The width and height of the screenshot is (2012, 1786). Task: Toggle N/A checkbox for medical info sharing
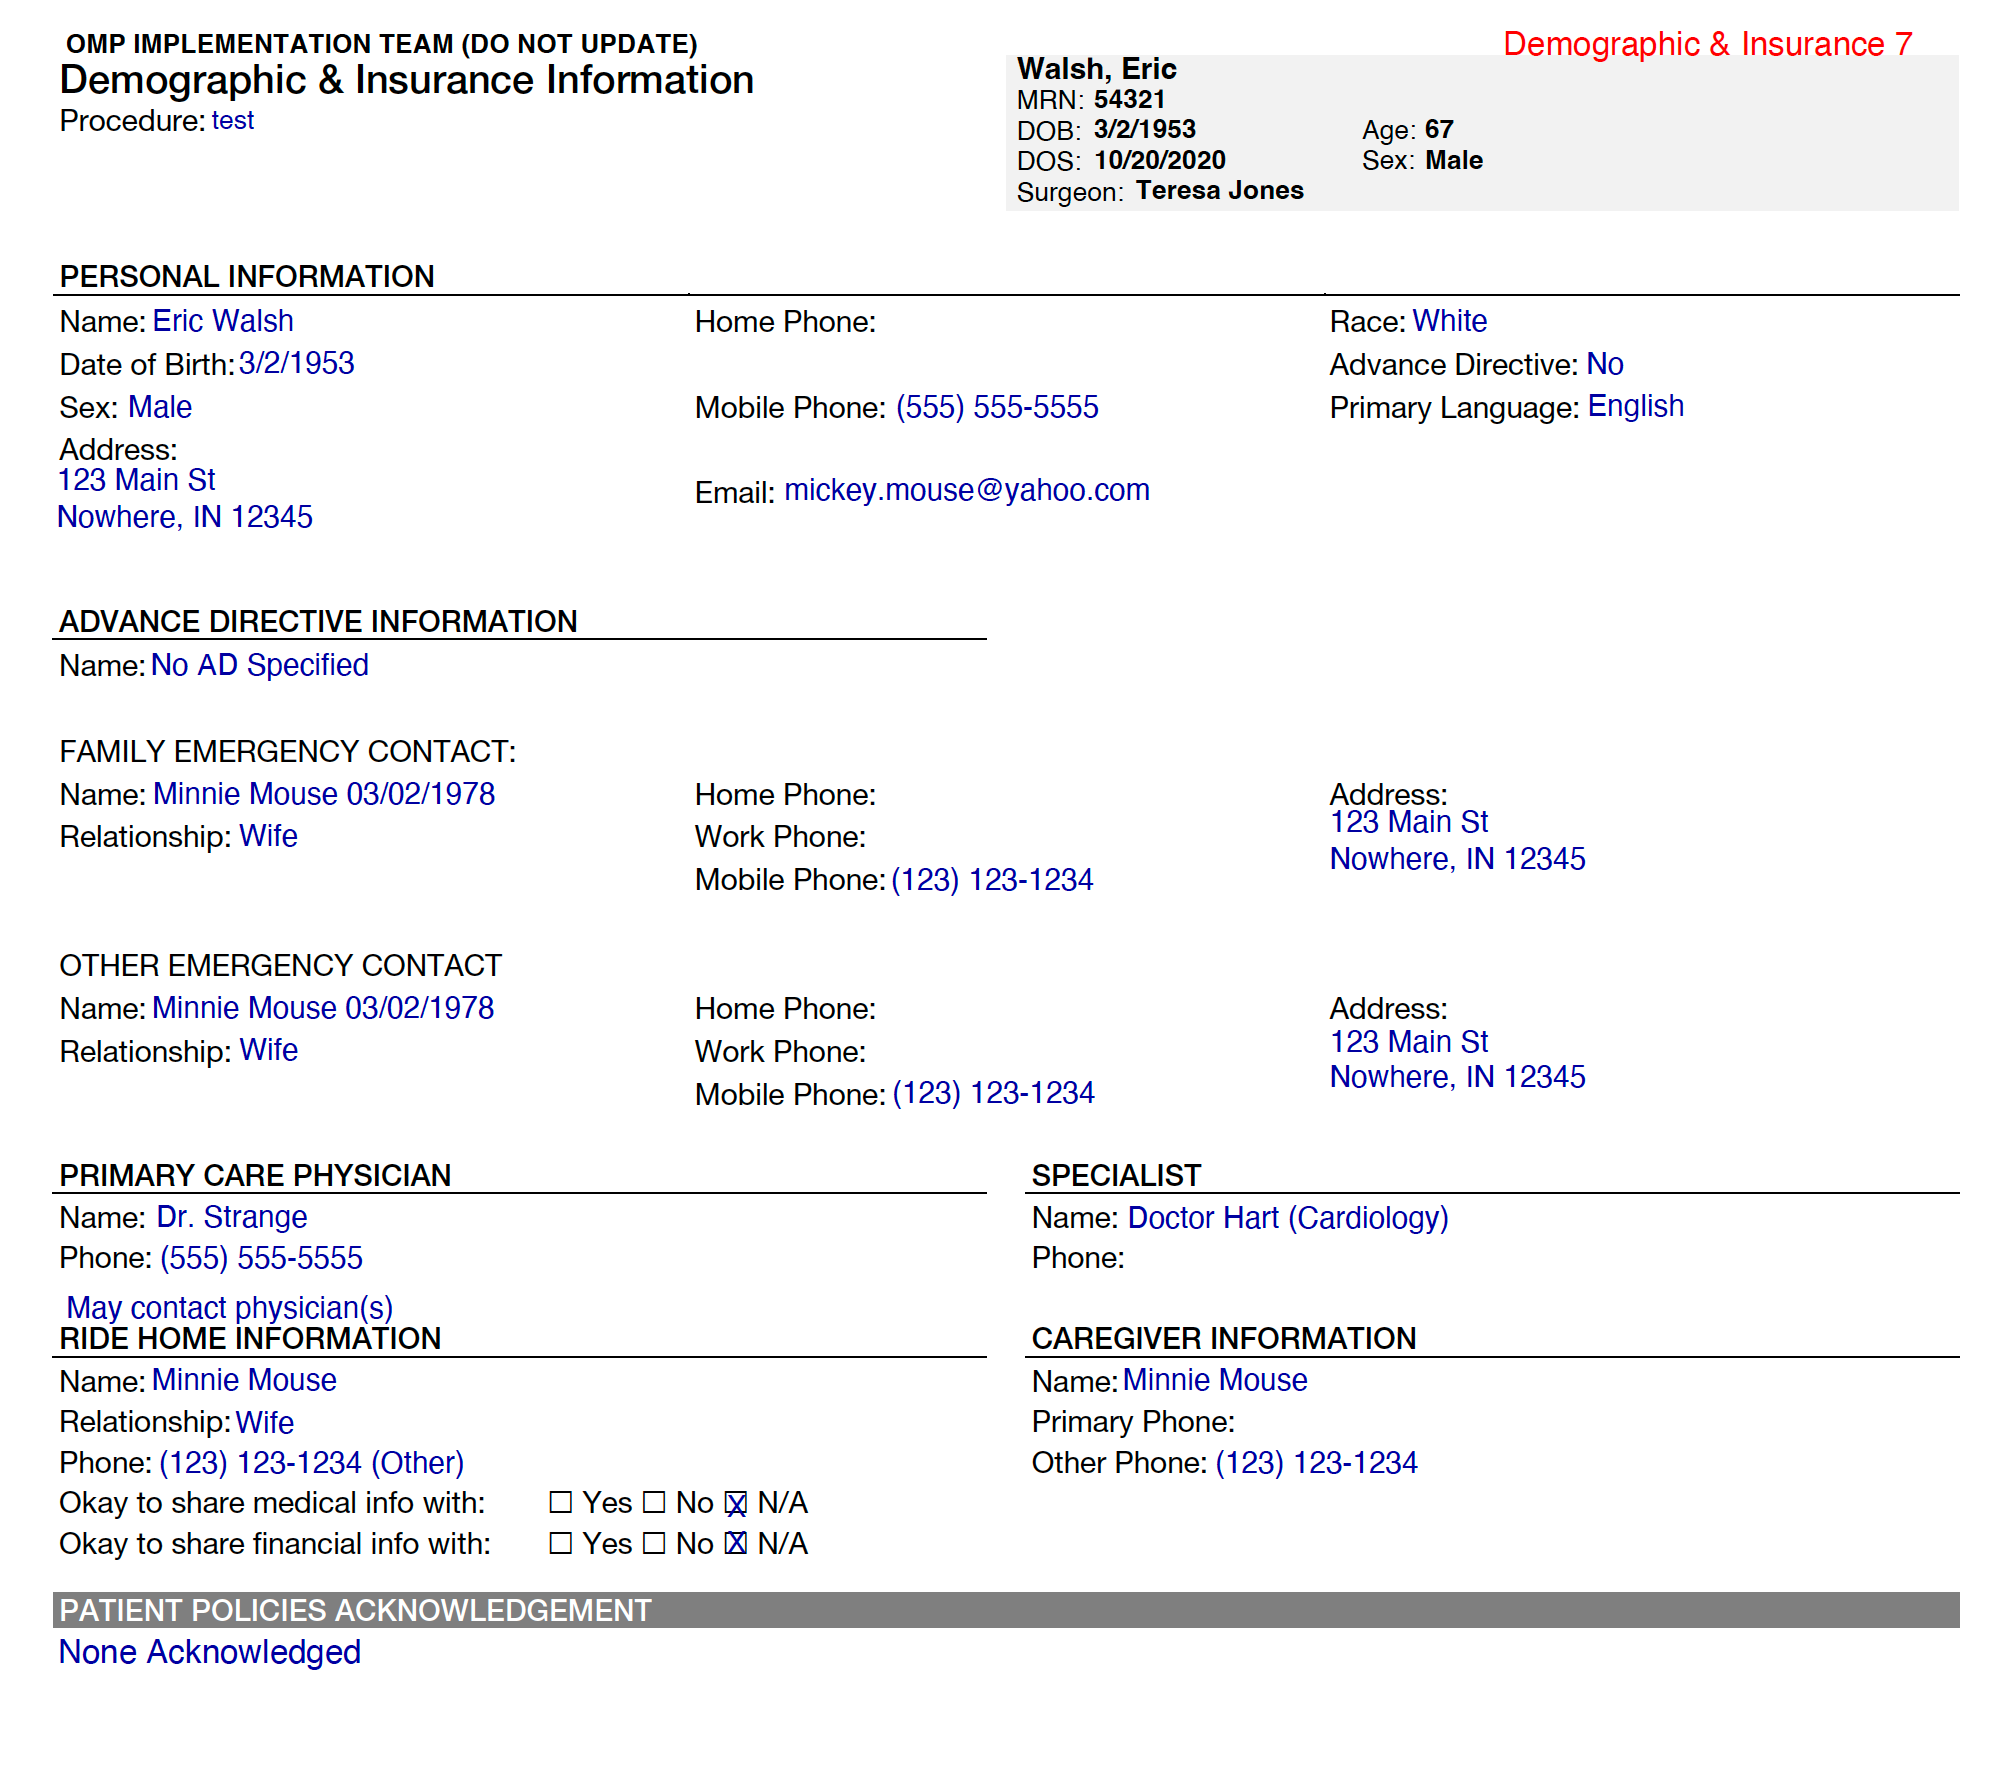(736, 1503)
